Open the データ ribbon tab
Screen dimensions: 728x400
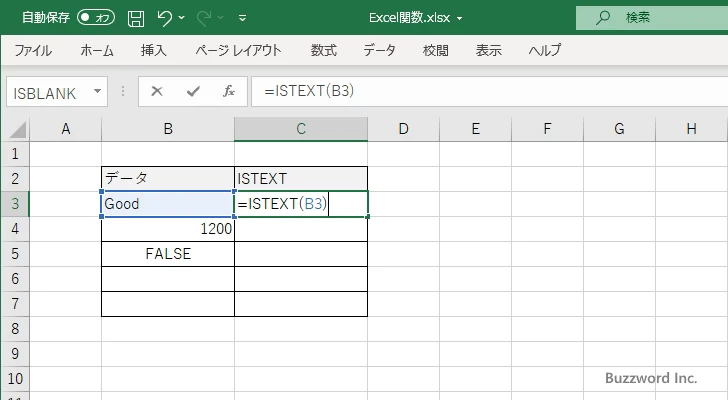(379, 50)
